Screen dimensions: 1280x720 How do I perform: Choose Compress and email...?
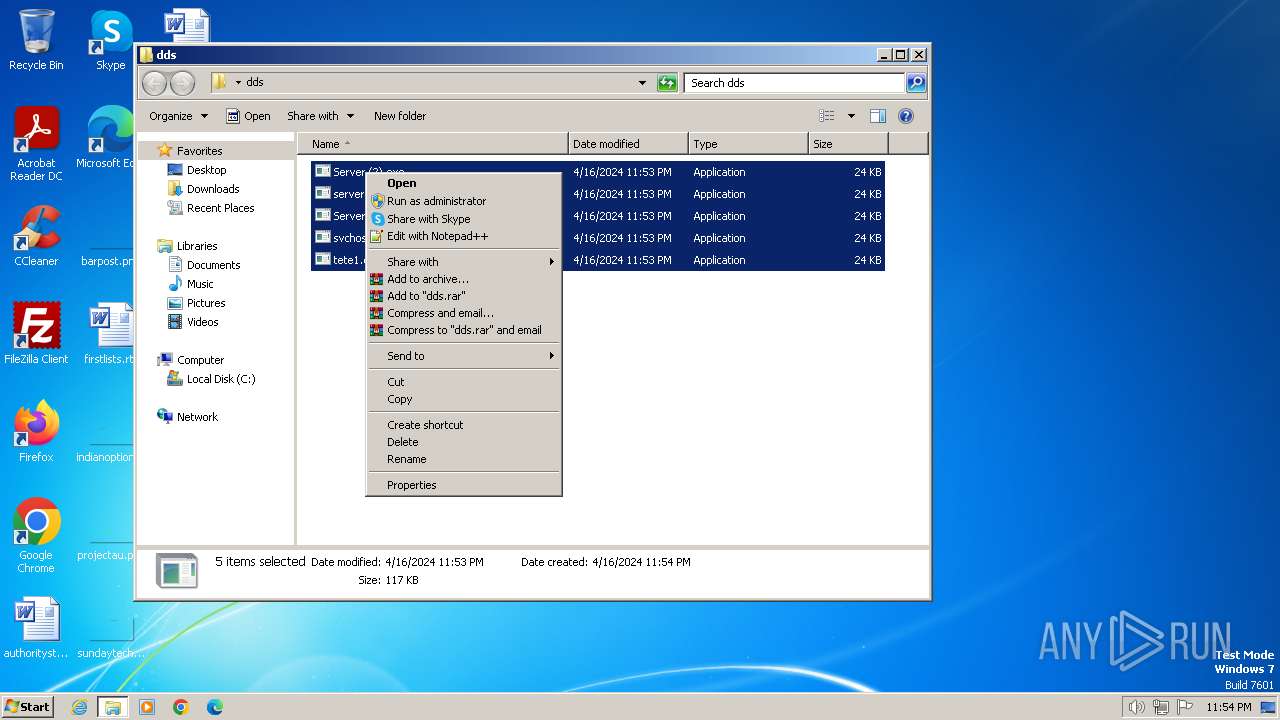[464, 313]
